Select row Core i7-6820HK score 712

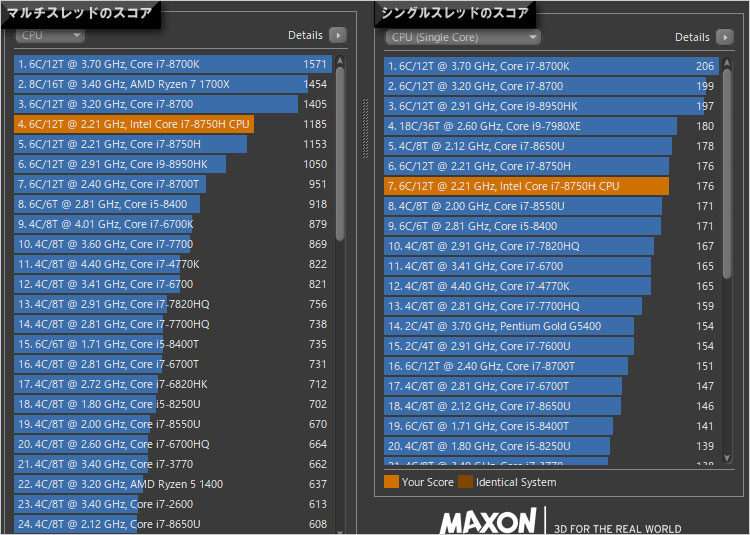pos(173,384)
